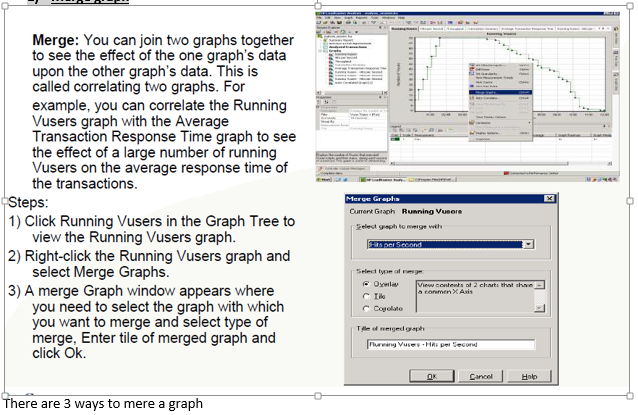Click the green legend color swatch

395,139
